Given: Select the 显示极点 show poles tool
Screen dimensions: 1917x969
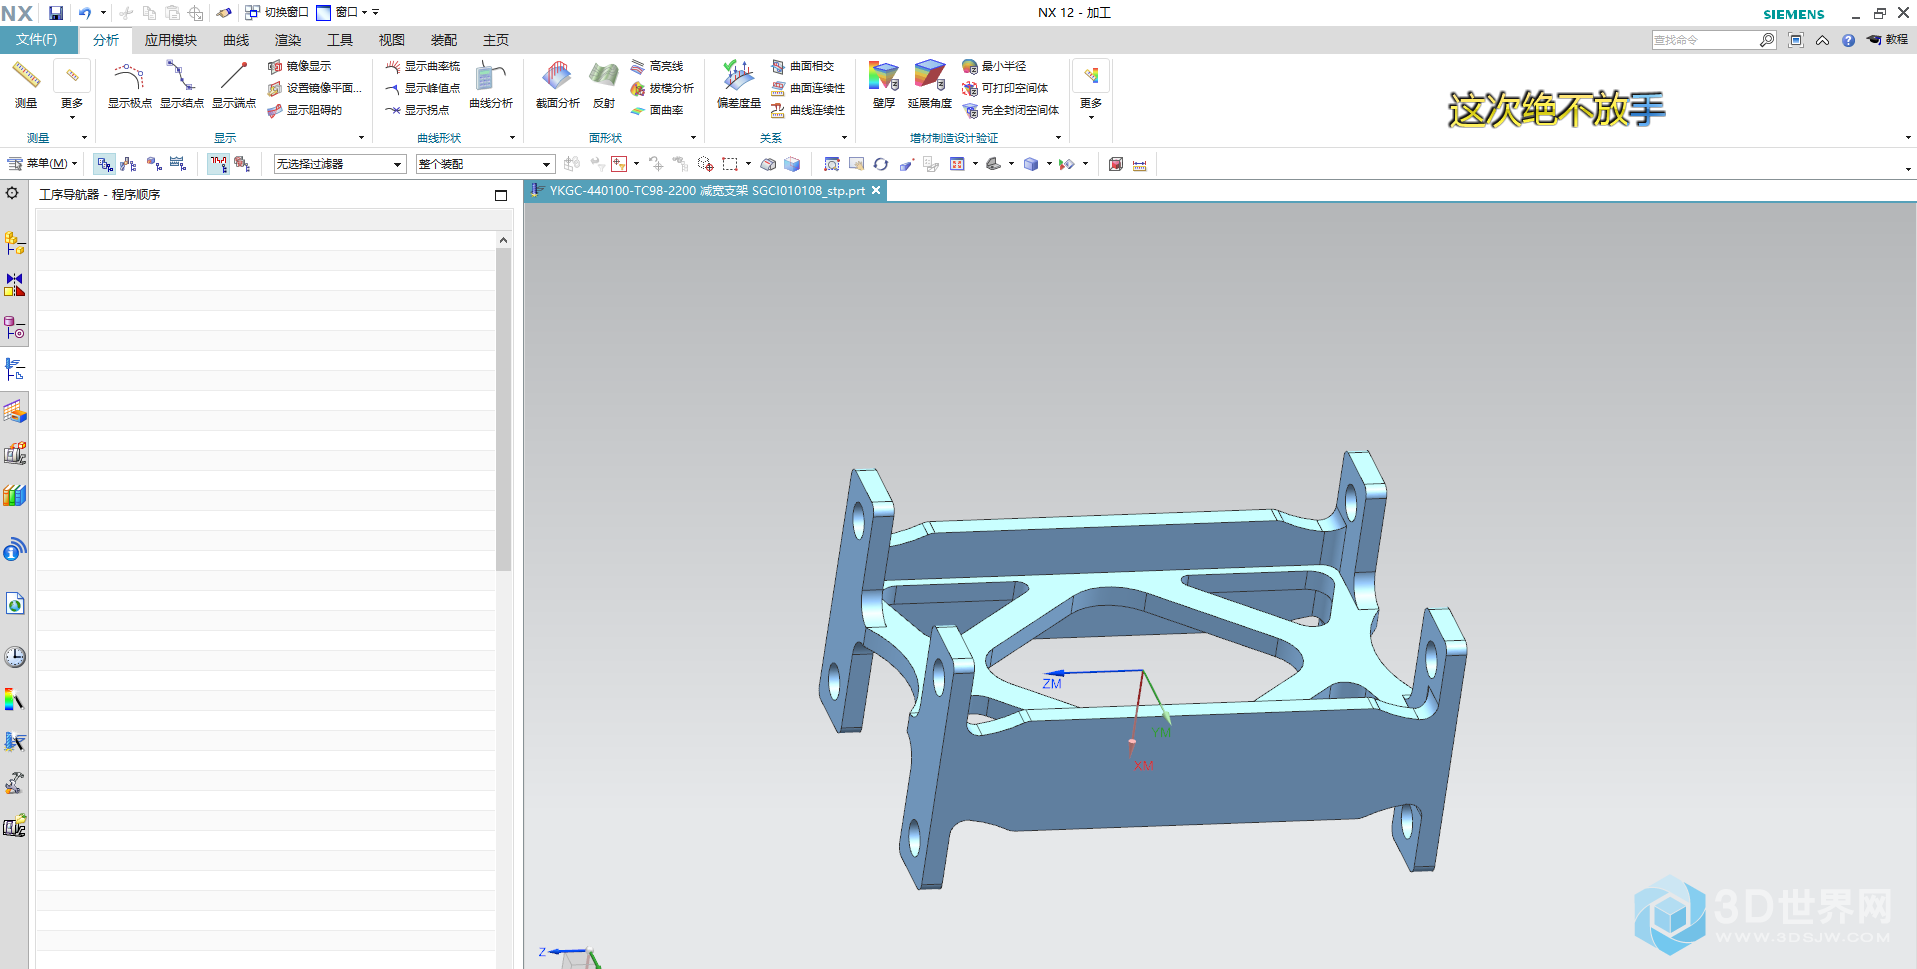Looking at the screenshot, I should [129, 84].
